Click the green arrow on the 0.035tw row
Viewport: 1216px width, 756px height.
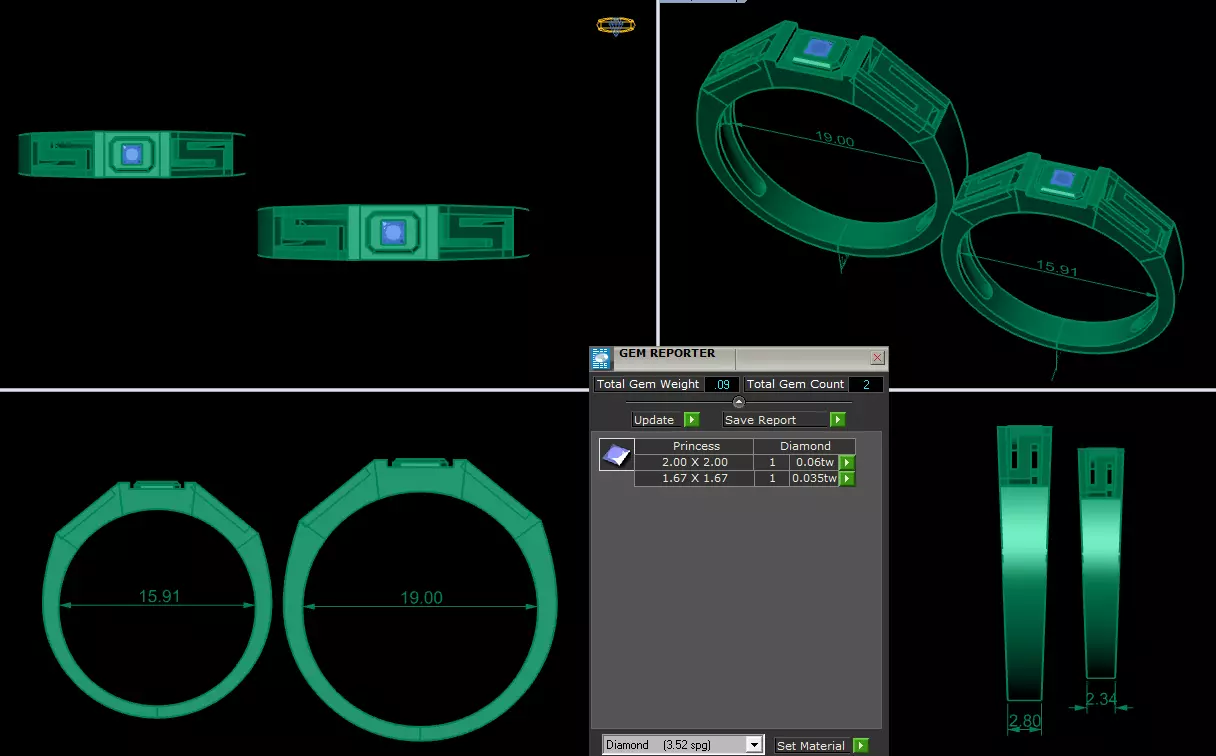click(847, 479)
